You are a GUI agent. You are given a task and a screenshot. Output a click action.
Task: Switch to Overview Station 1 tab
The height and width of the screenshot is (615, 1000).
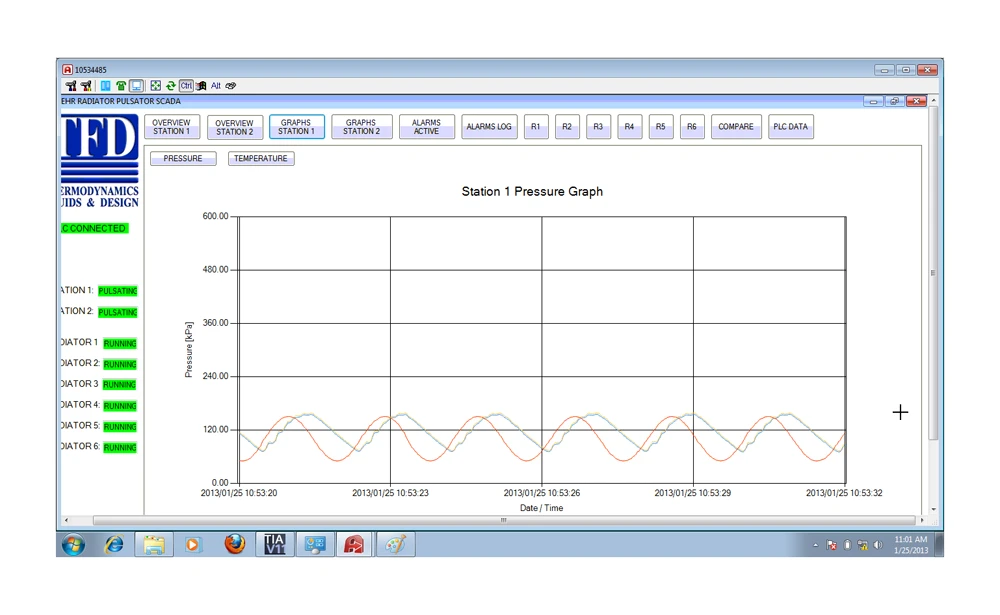click(x=170, y=127)
